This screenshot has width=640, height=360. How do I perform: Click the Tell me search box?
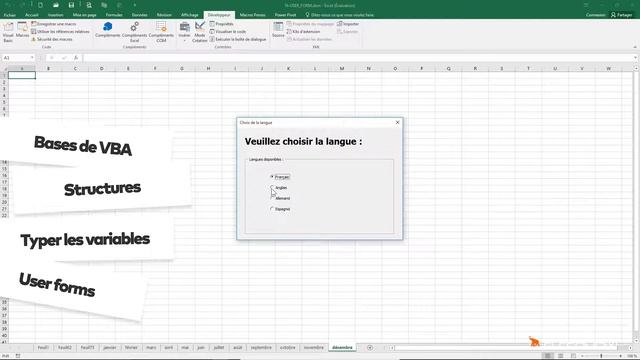[x=340, y=15]
